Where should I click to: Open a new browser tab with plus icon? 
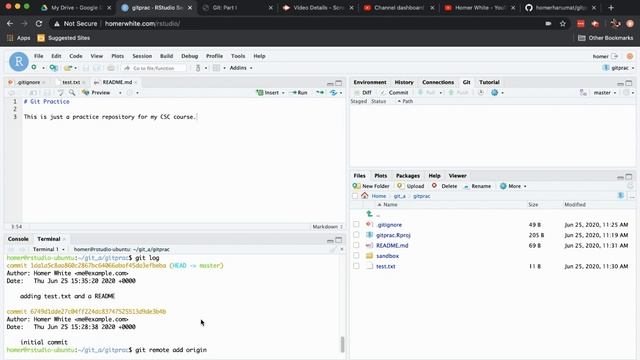pyautogui.click(x=611, y=8)
